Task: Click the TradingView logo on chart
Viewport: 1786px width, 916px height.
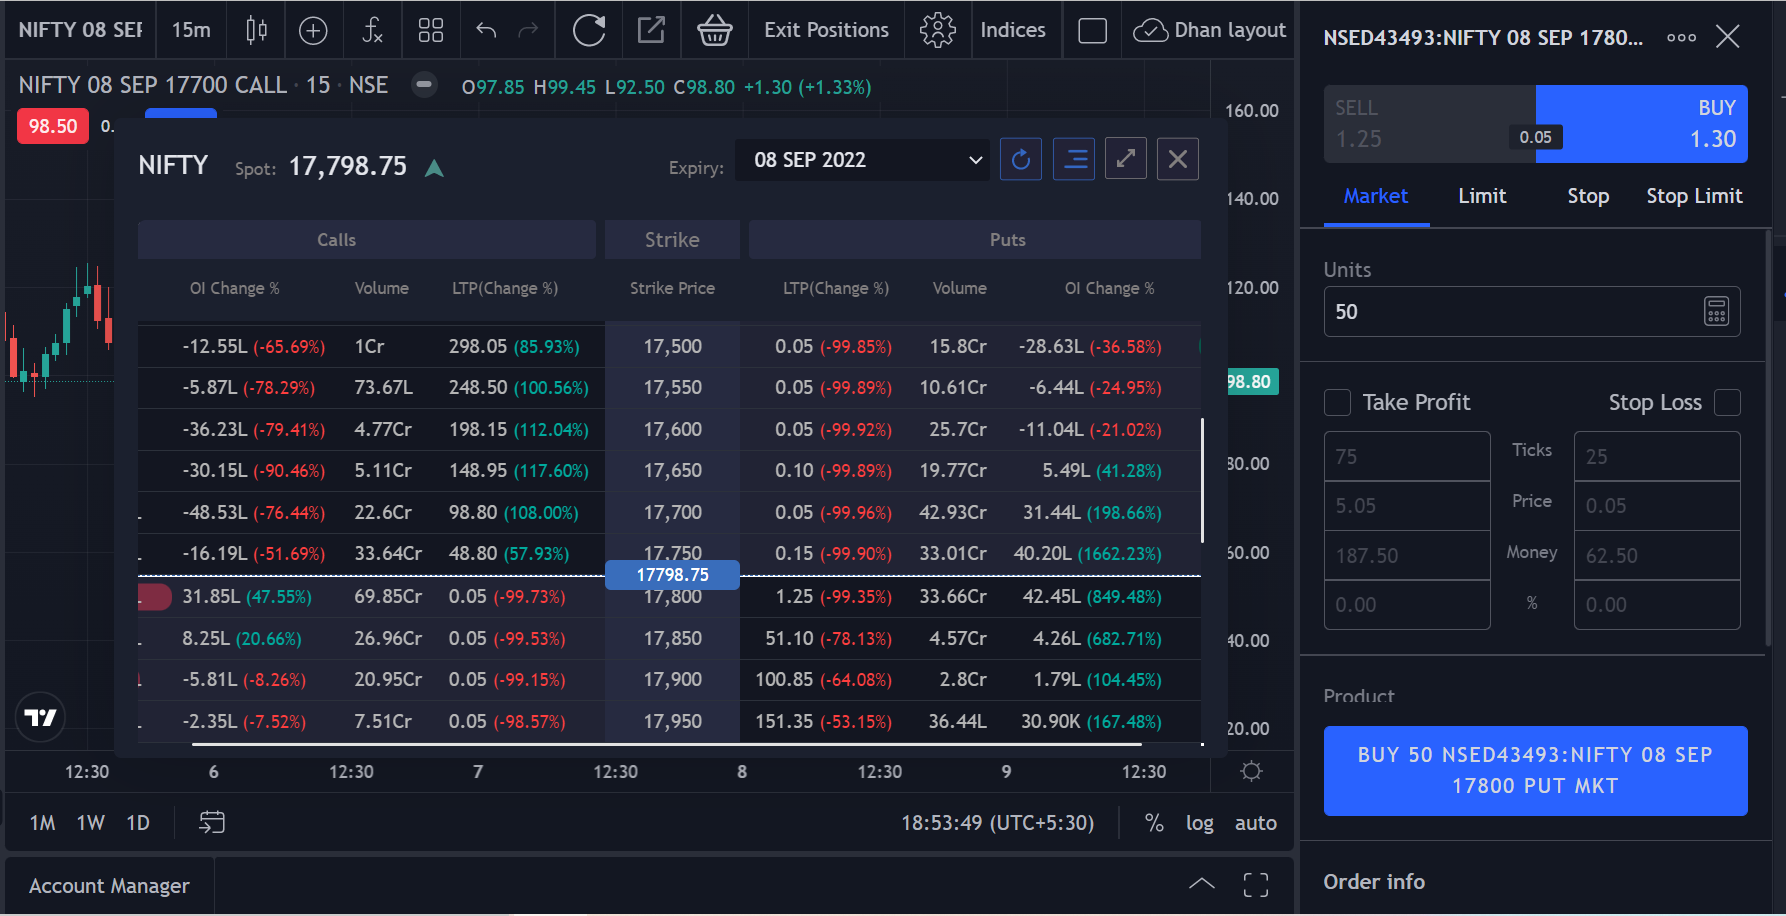Action: [41, 717]
